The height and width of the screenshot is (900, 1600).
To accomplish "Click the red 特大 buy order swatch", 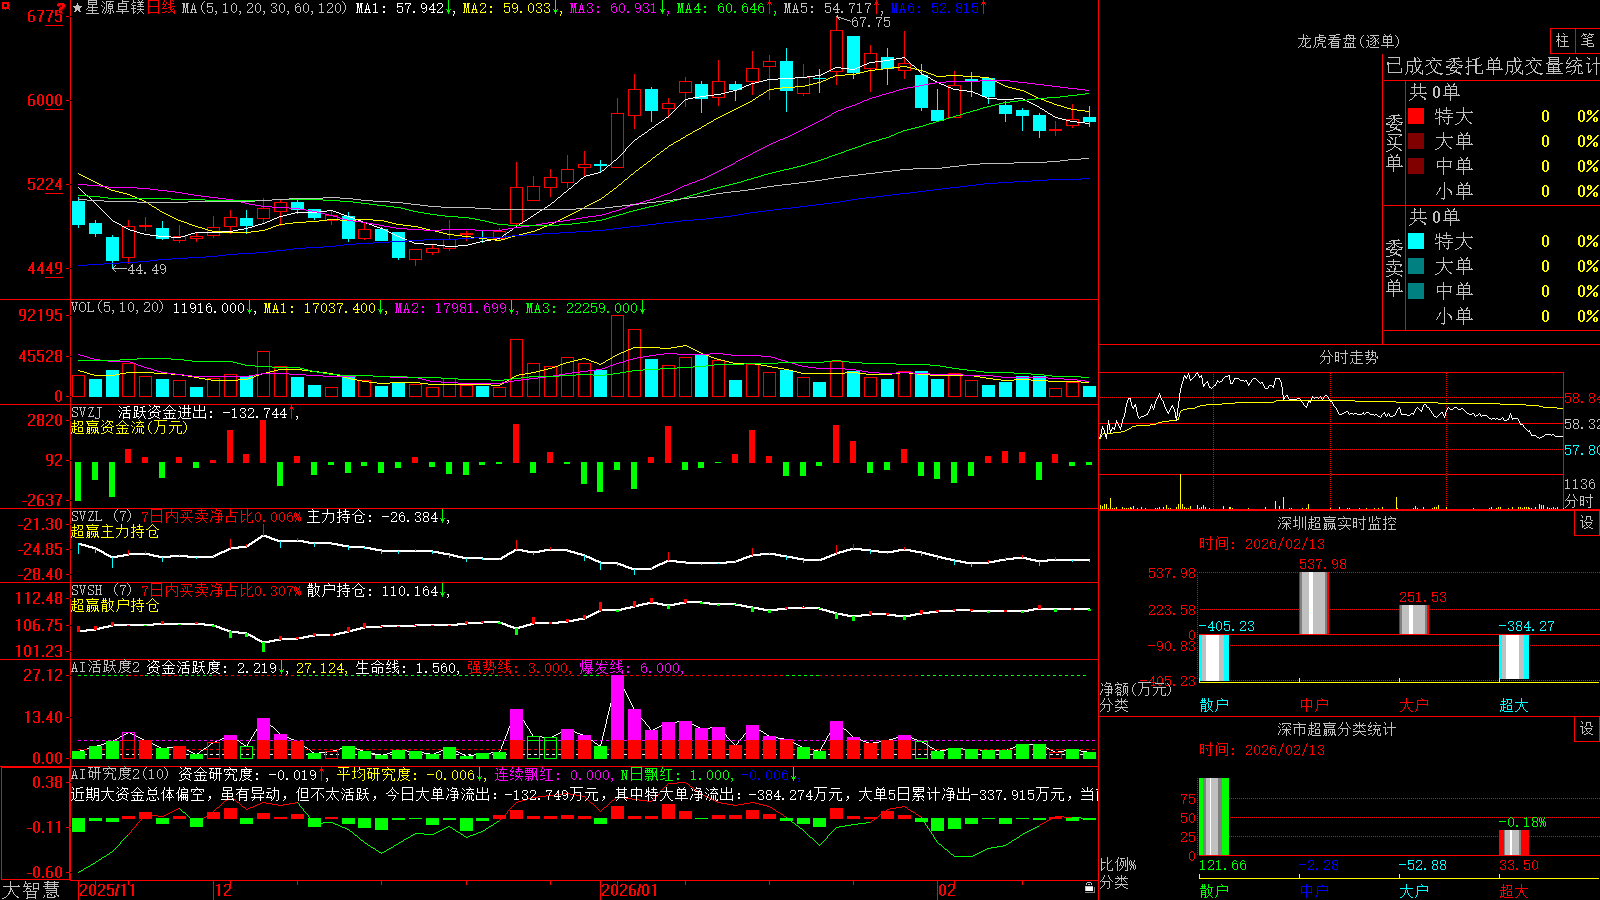I will point(1416,116).
